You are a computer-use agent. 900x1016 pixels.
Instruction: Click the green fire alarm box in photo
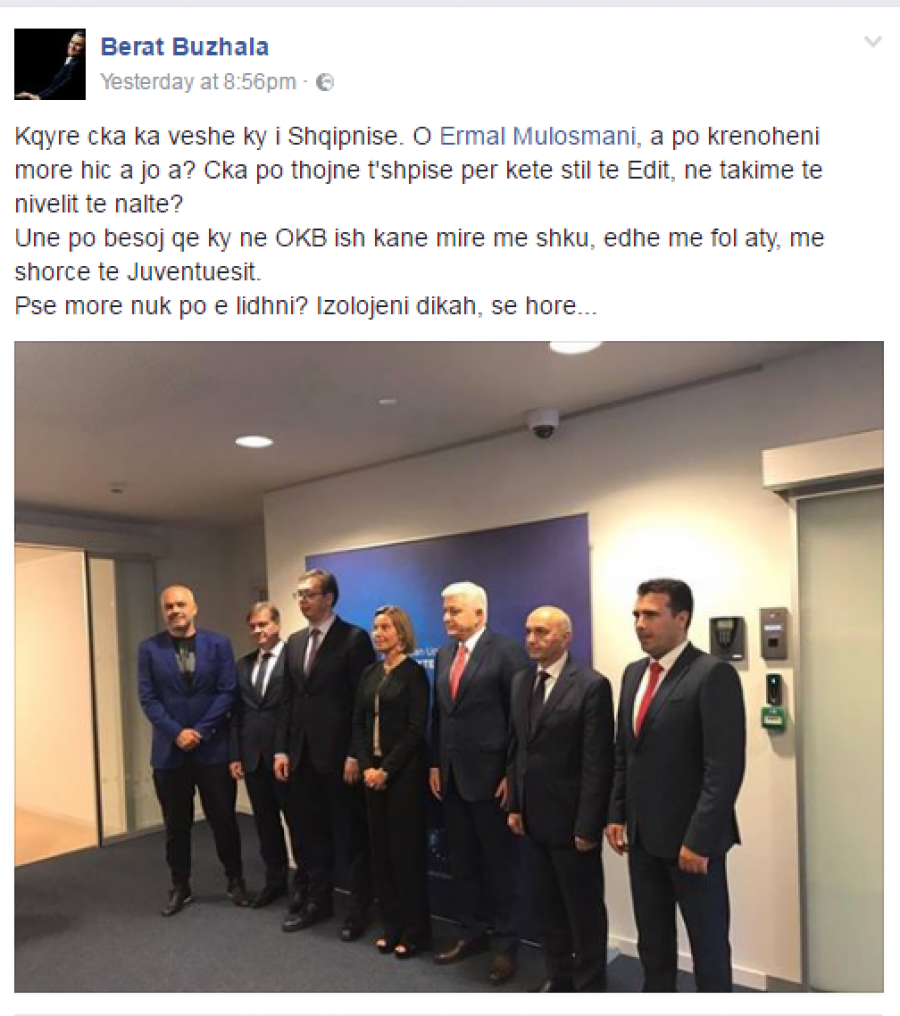pos(774,717)
